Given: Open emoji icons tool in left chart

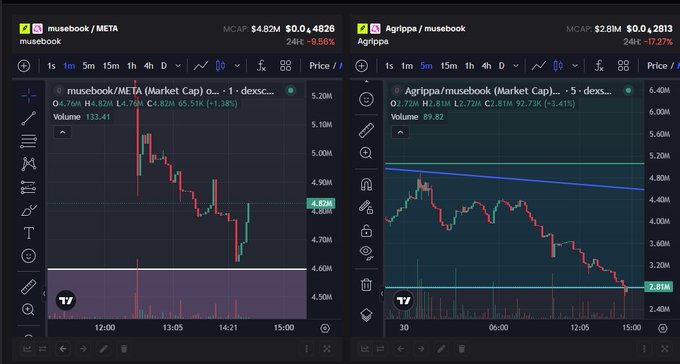Looking at the screenshot, I should (x=29, y=256).
